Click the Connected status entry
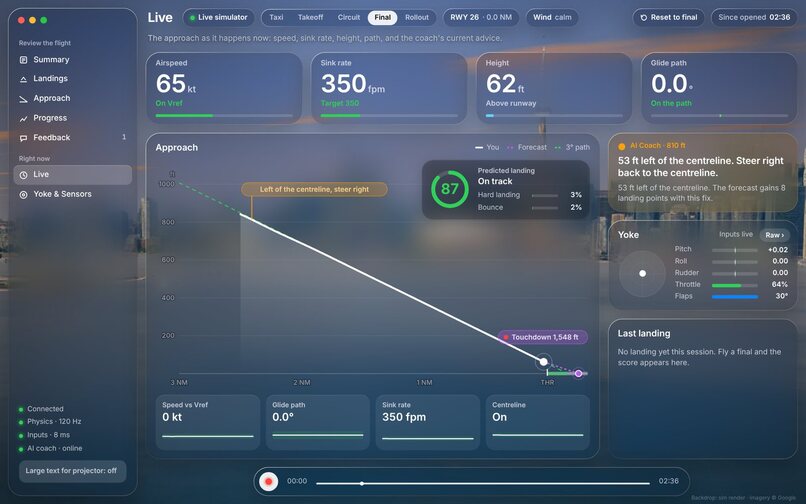 coord(41,409)
